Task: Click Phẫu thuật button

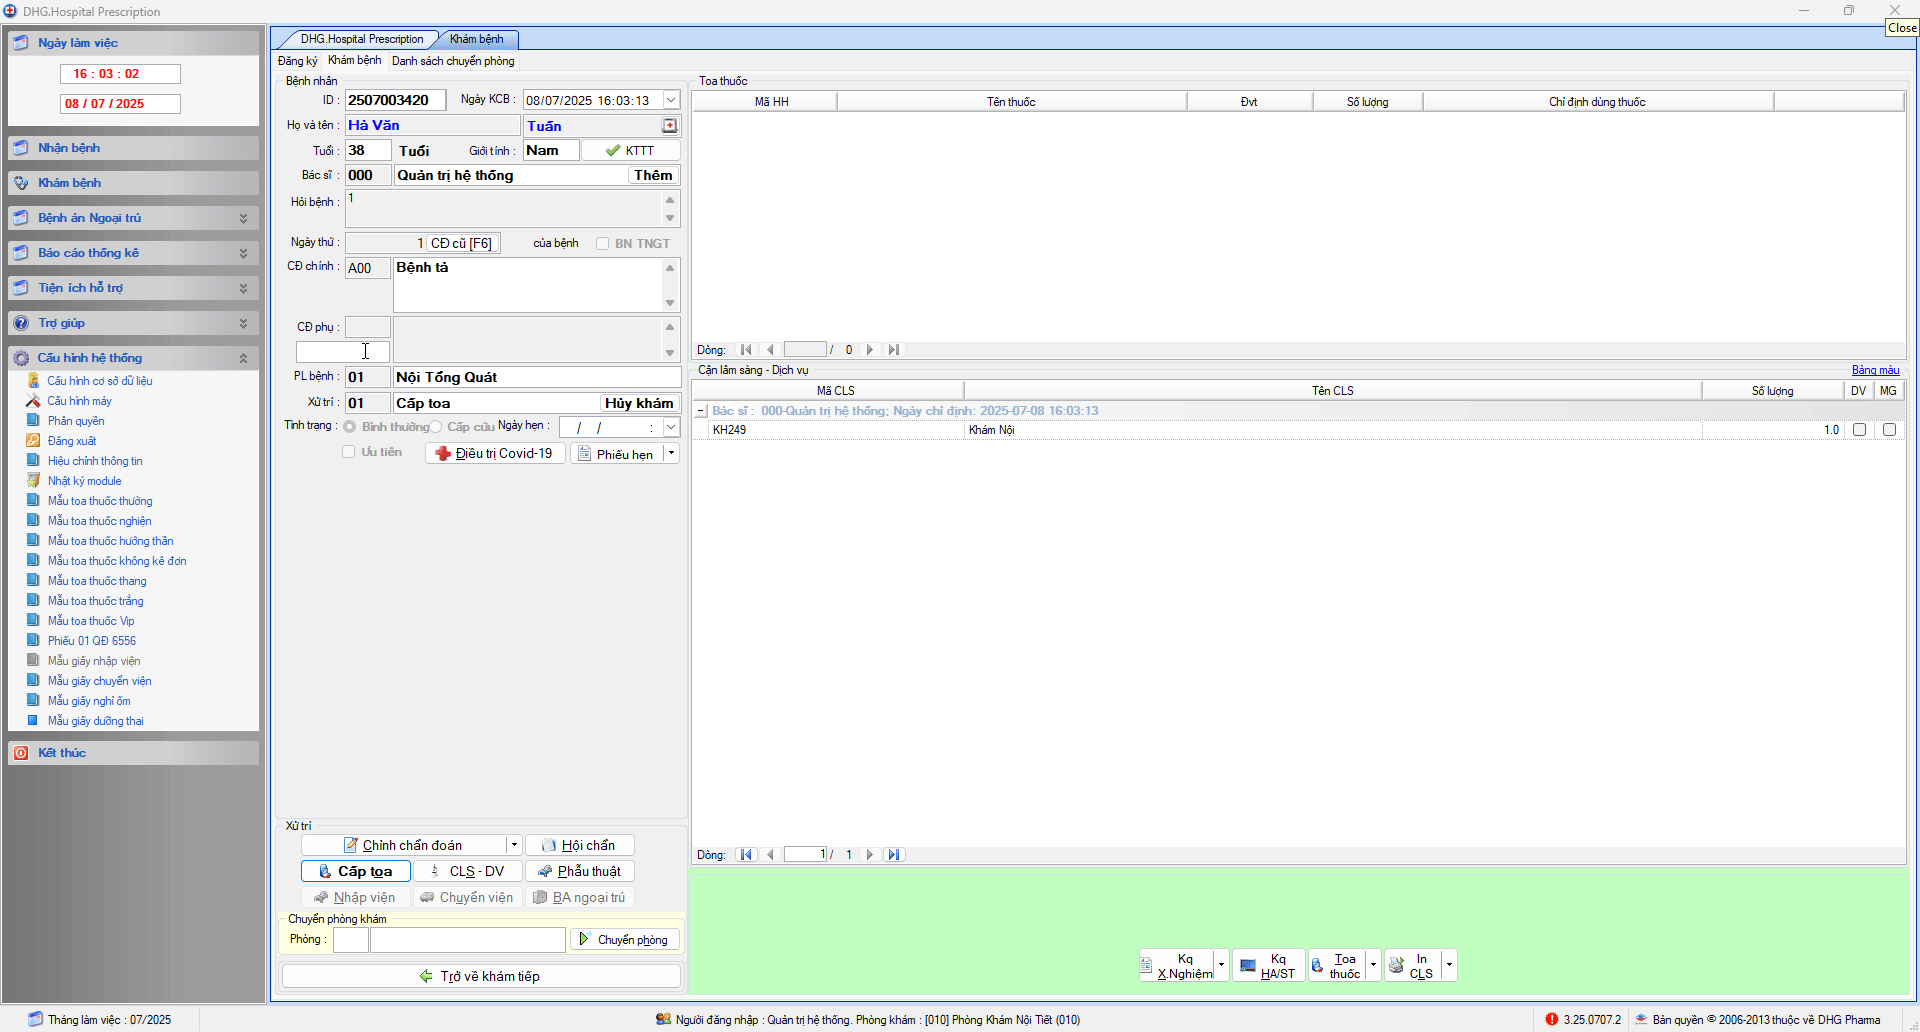Action: 580,872
